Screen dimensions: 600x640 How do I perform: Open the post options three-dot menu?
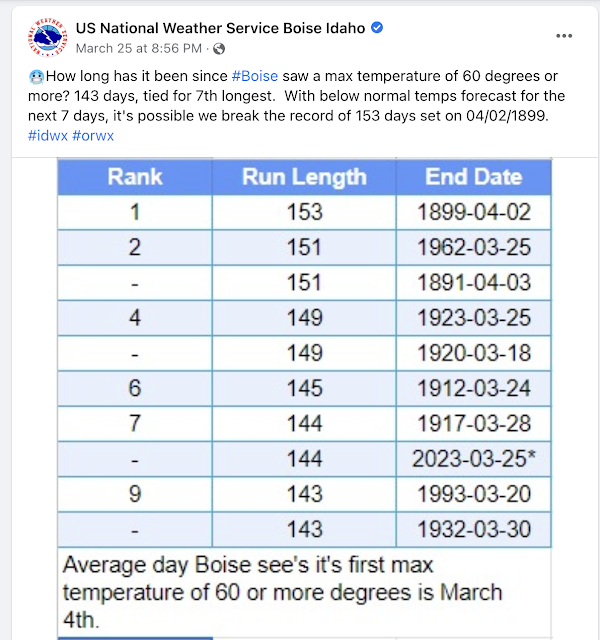click(x=564, y=36)
